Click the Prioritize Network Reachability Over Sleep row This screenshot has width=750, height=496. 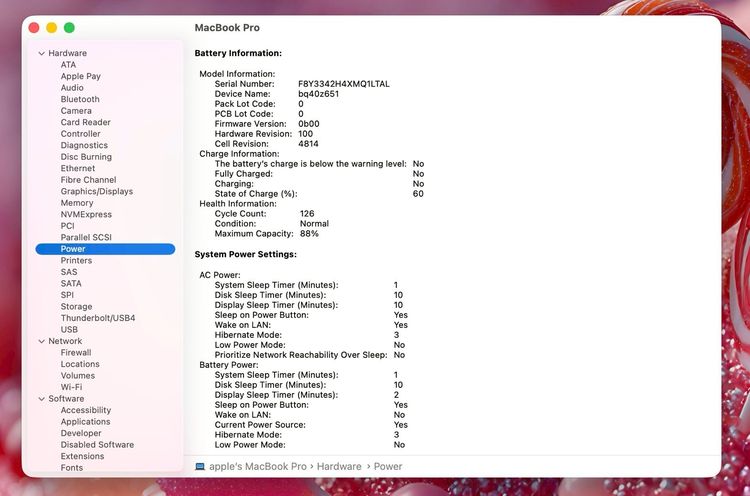coord(310,355)
